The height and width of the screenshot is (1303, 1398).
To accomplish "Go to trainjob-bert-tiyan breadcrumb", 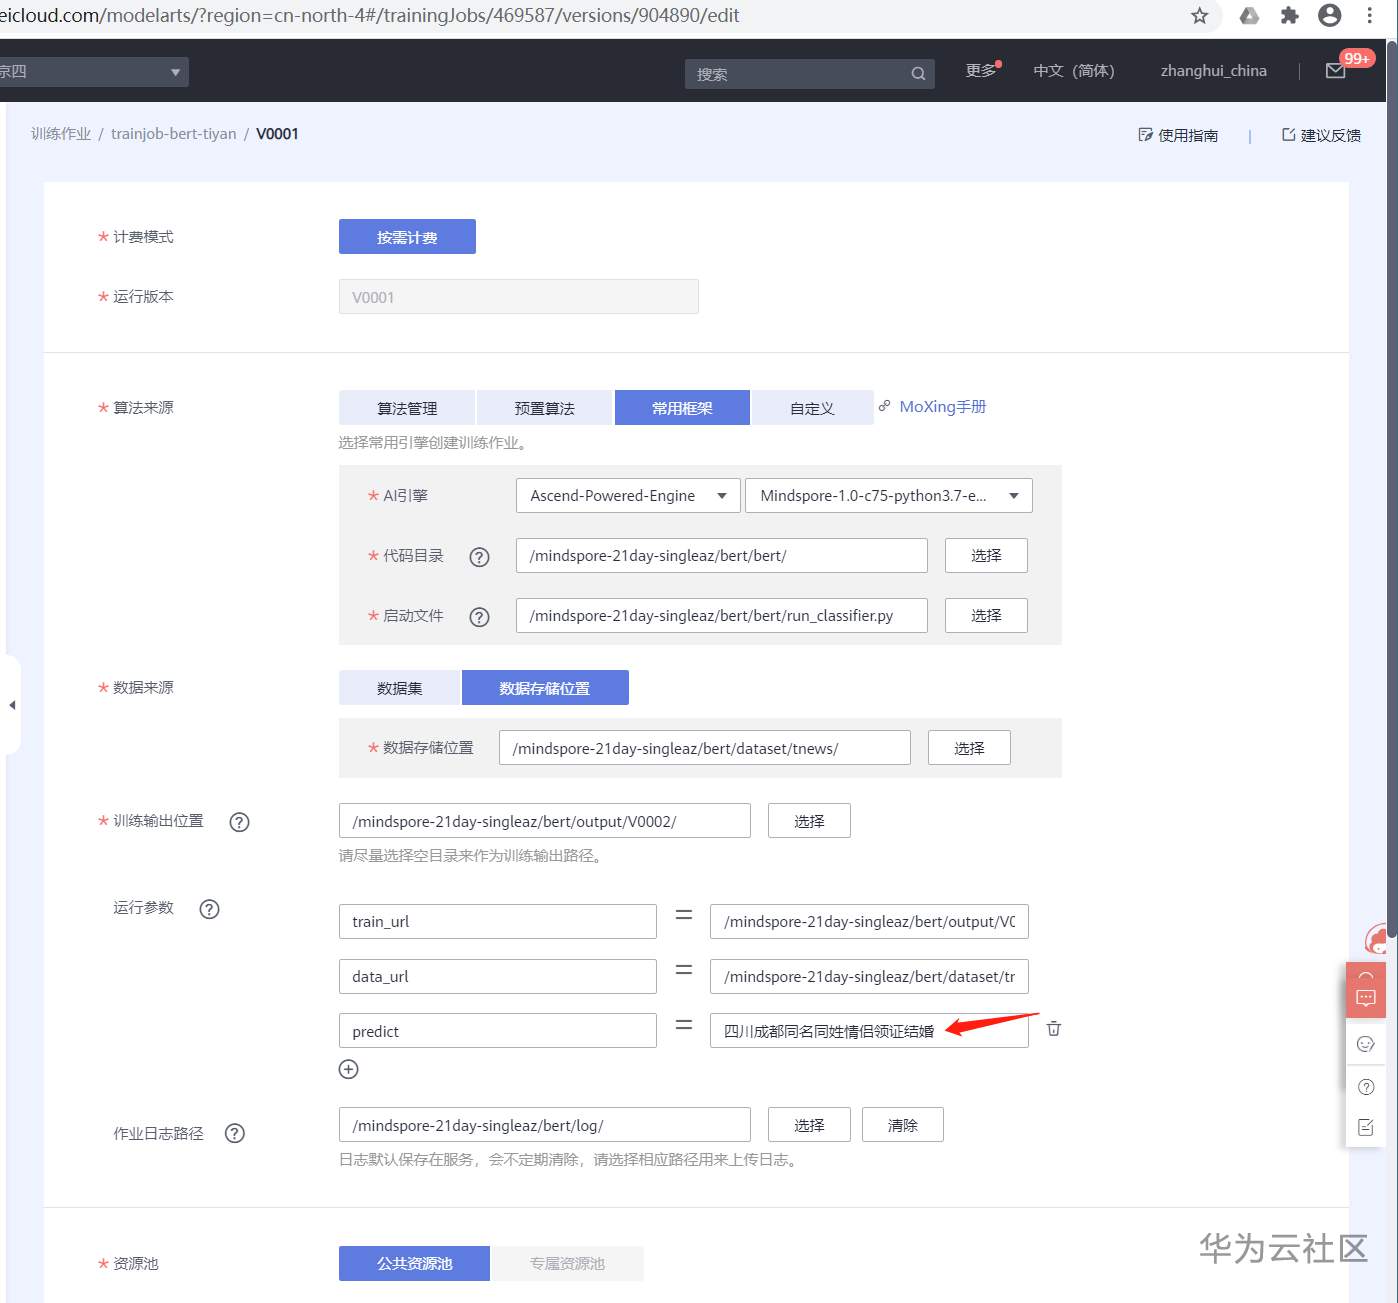I will click(174, 134).
